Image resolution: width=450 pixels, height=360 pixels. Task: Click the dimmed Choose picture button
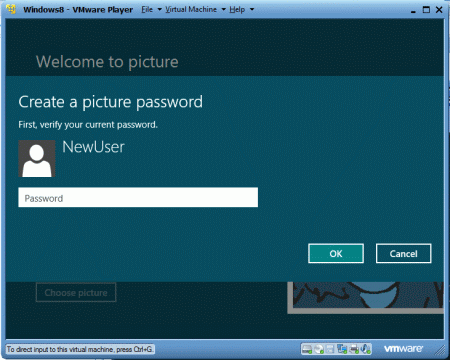point(76,292)
